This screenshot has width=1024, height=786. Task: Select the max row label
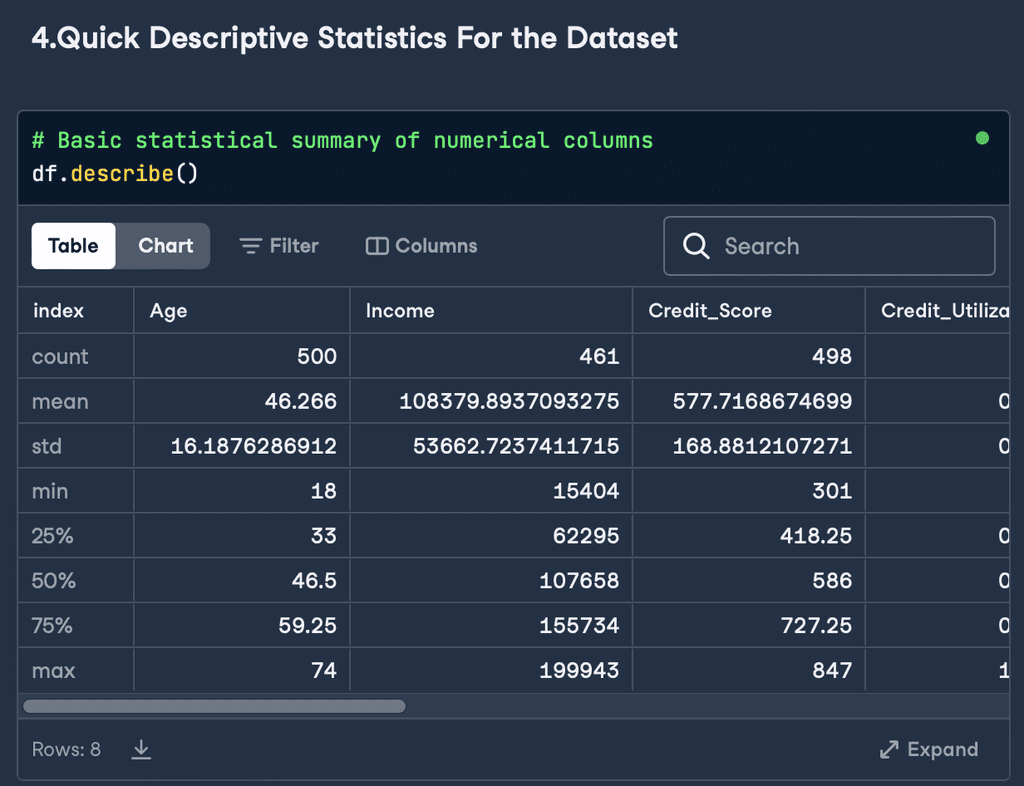point(54,670)
